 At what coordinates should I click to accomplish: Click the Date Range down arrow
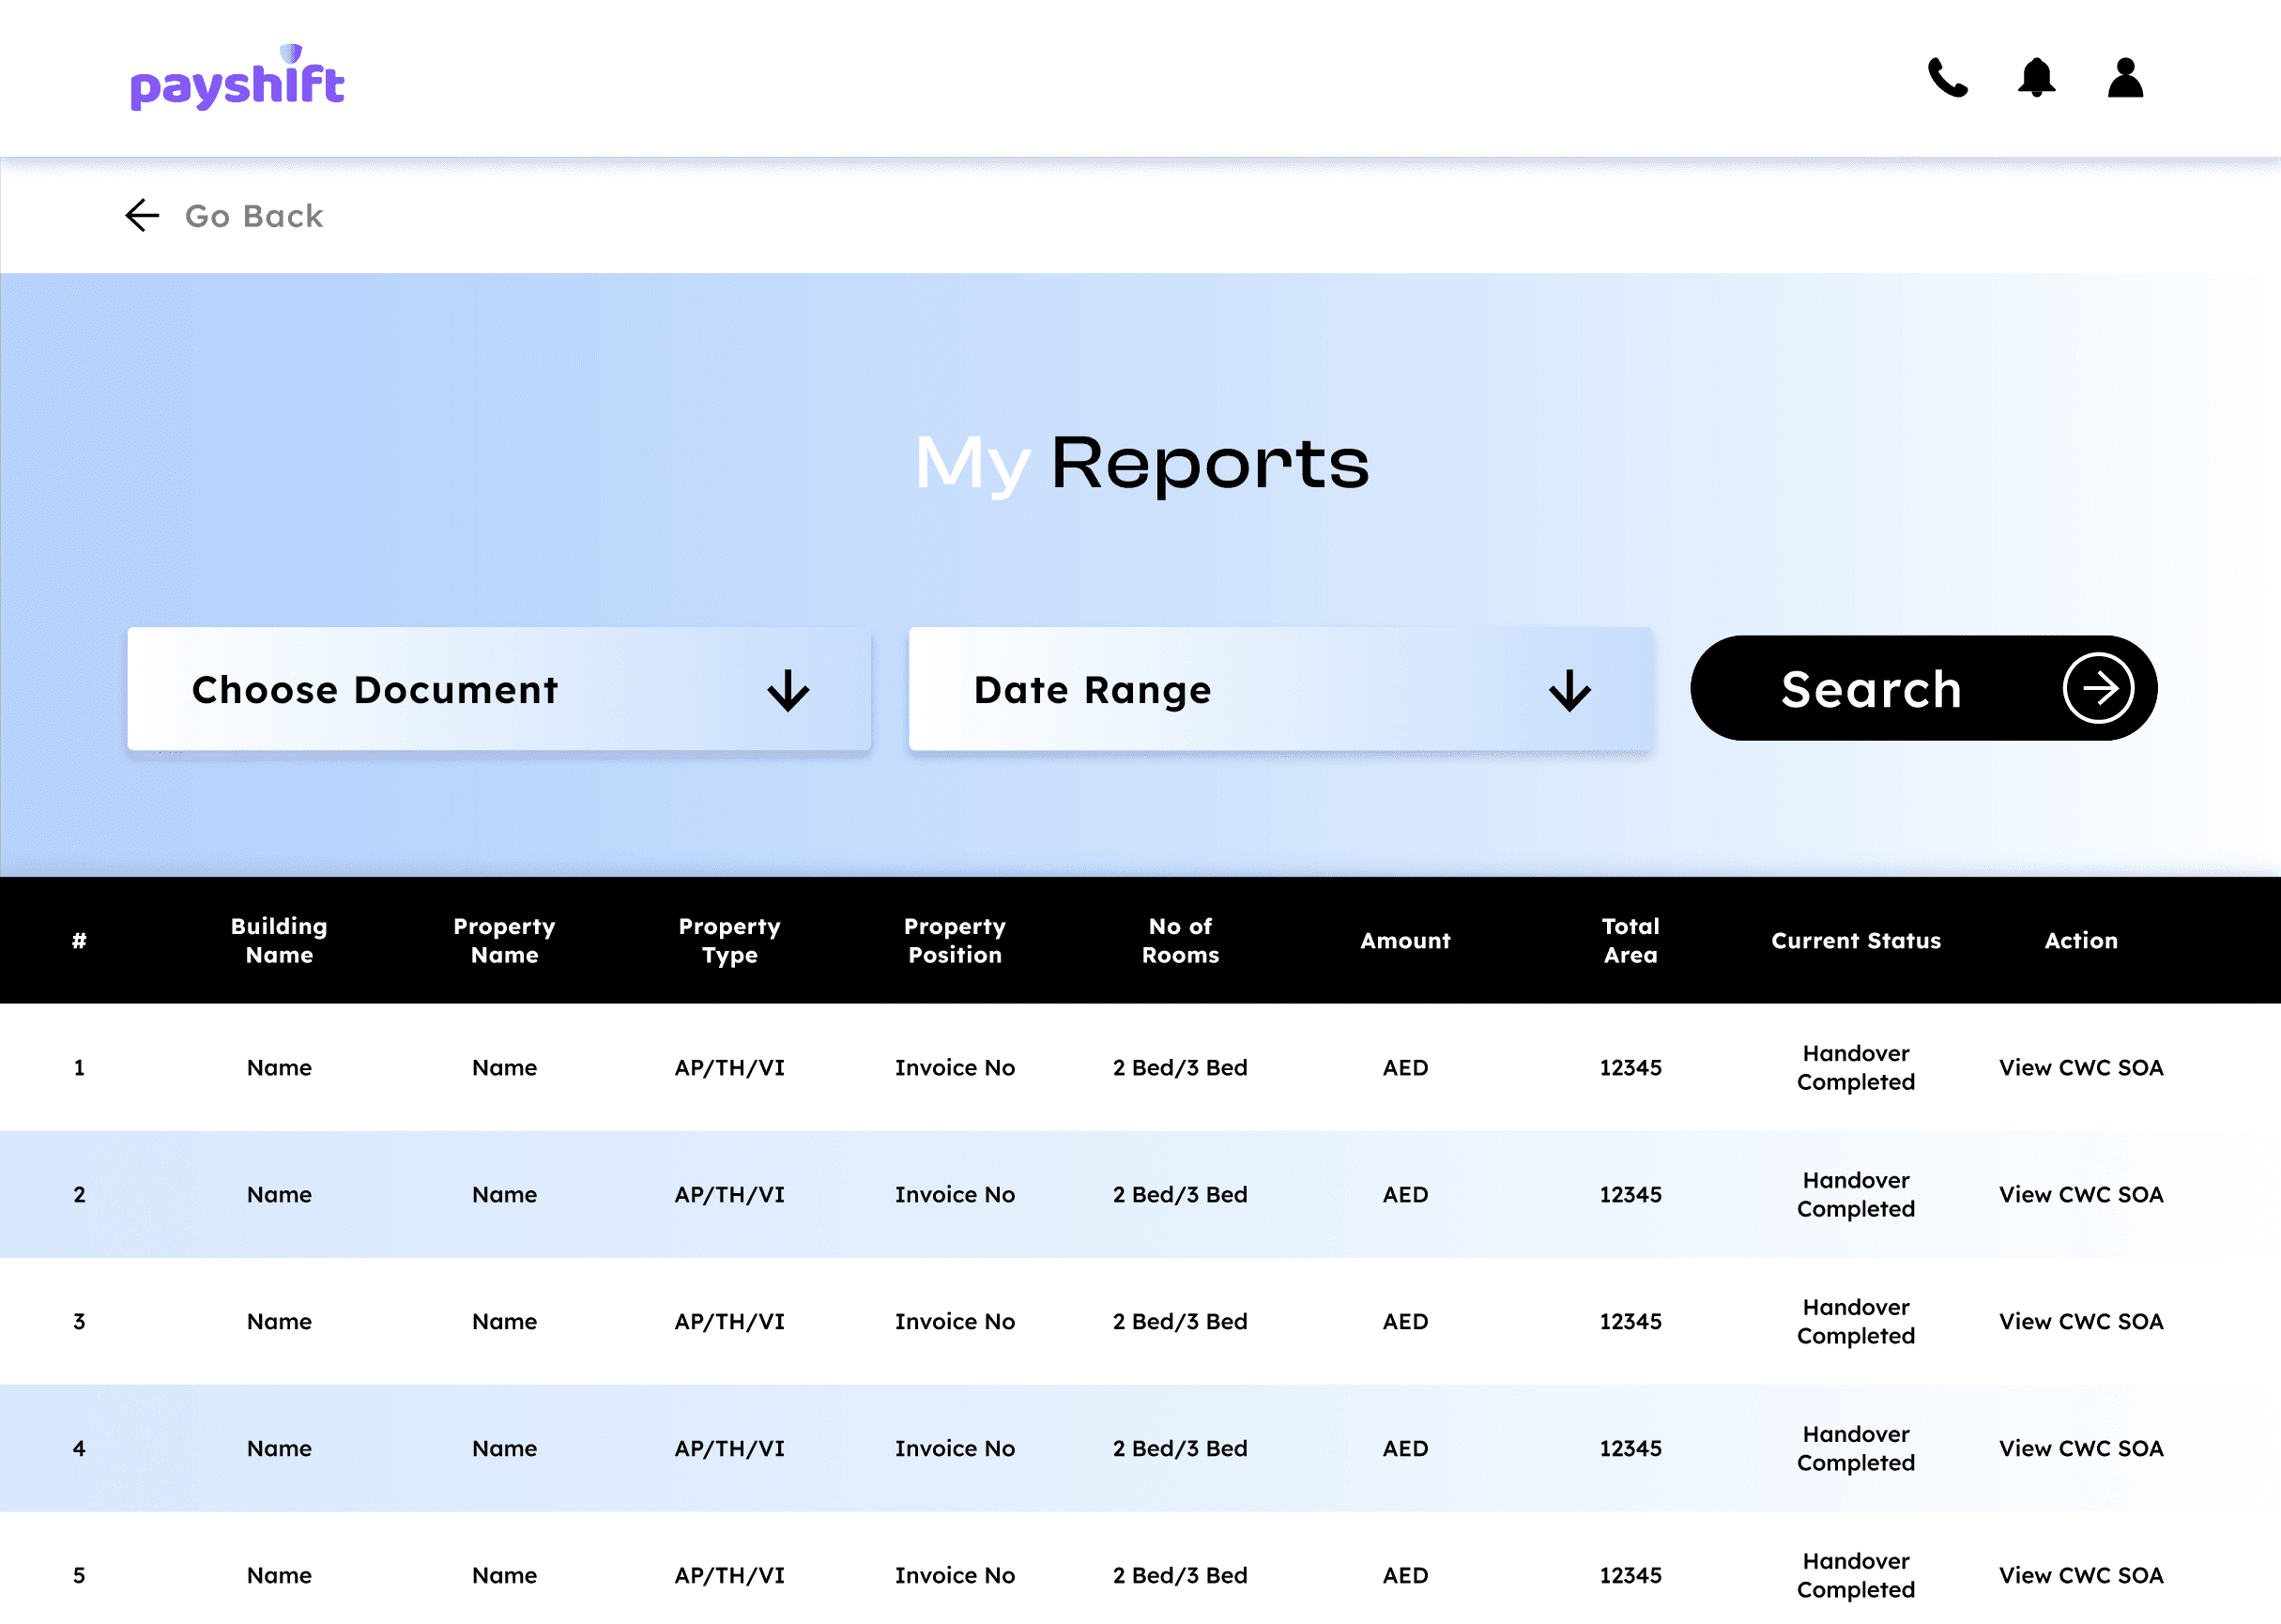[x=1569, y=690]
